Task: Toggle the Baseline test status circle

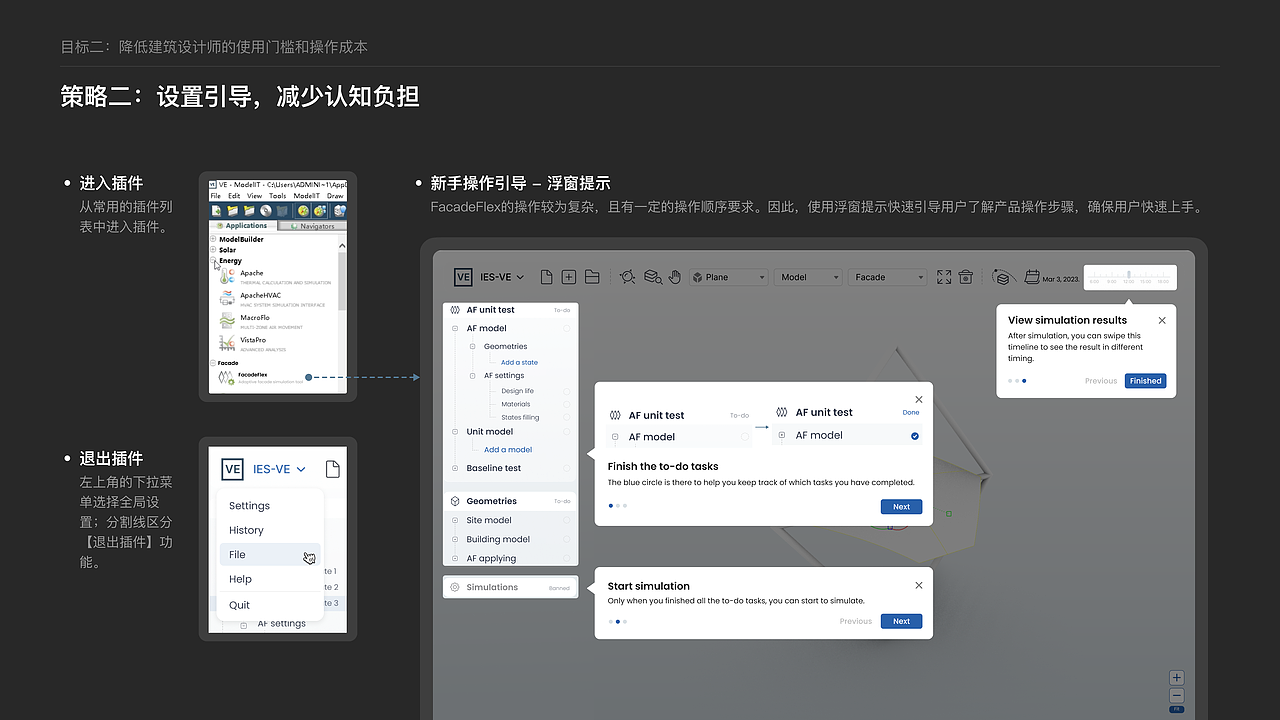Action: pyautogui.click(x=566, y=468)
